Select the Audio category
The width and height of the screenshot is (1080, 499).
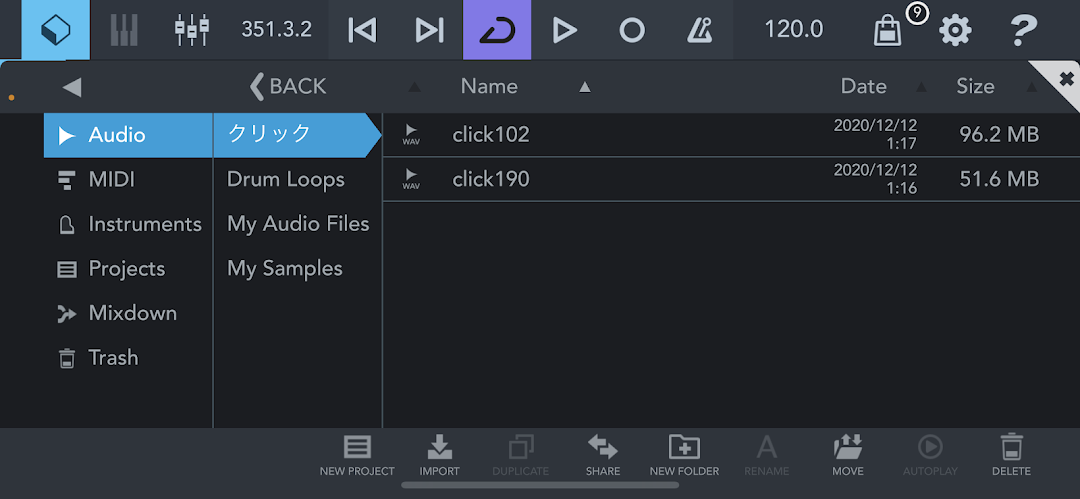(x=128, y=135)
